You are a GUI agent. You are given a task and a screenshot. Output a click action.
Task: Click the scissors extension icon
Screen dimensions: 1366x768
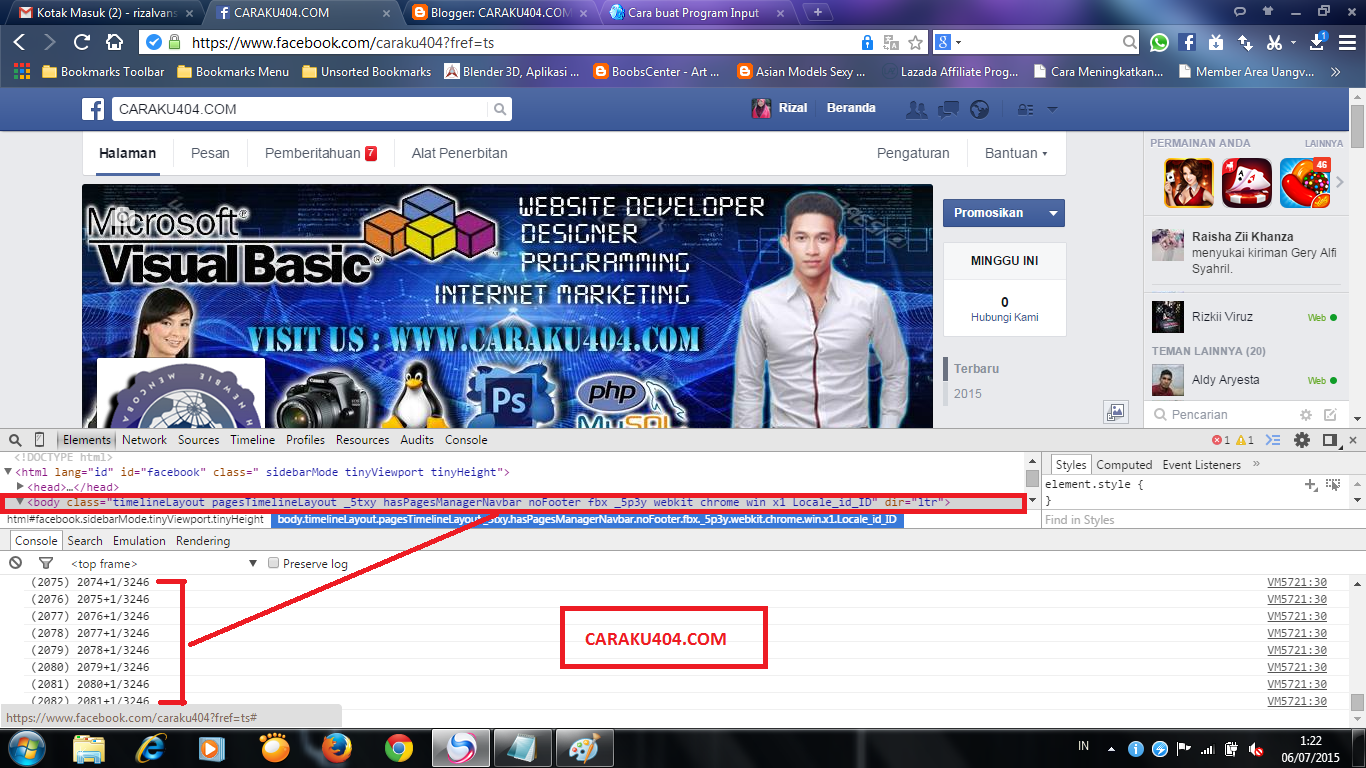(1274, 43)
